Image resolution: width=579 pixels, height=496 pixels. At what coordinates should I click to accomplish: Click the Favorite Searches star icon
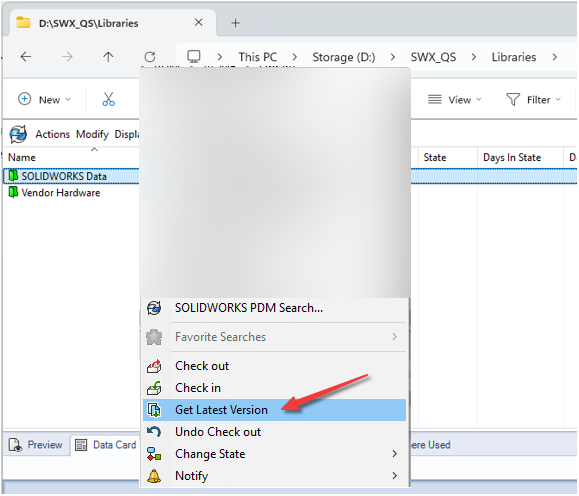point(154,337)
